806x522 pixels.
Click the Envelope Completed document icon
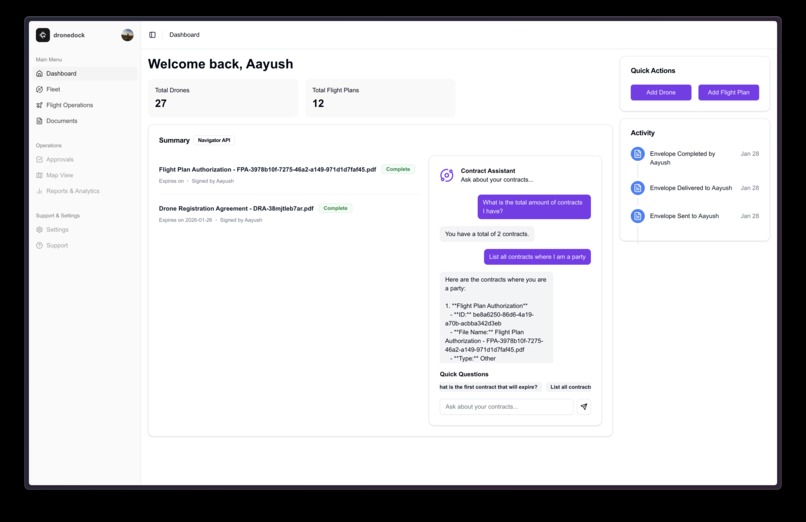pos(637,154)
